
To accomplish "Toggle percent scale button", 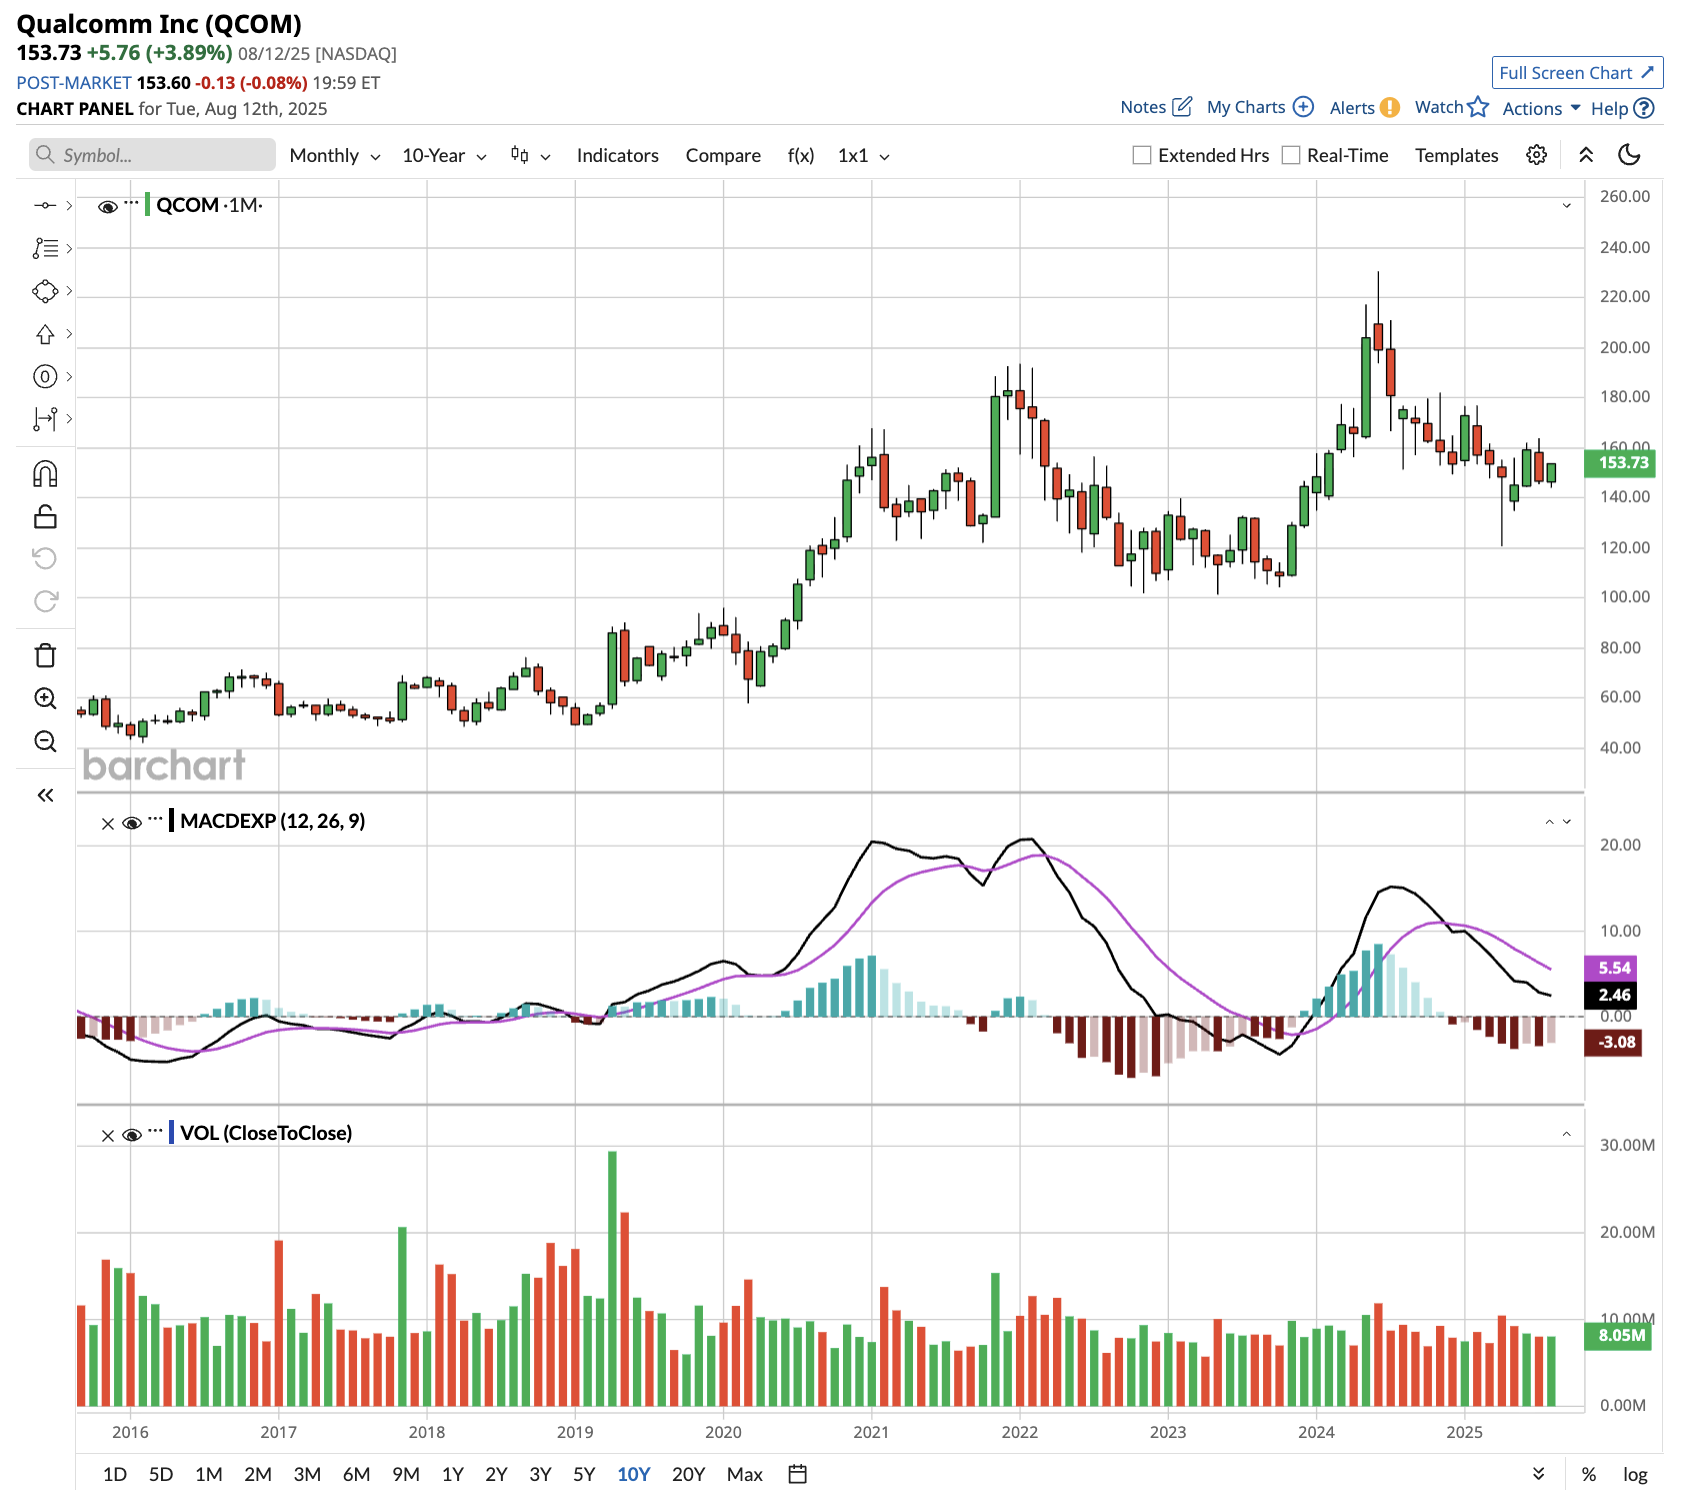I will tap(1589, 1474).
